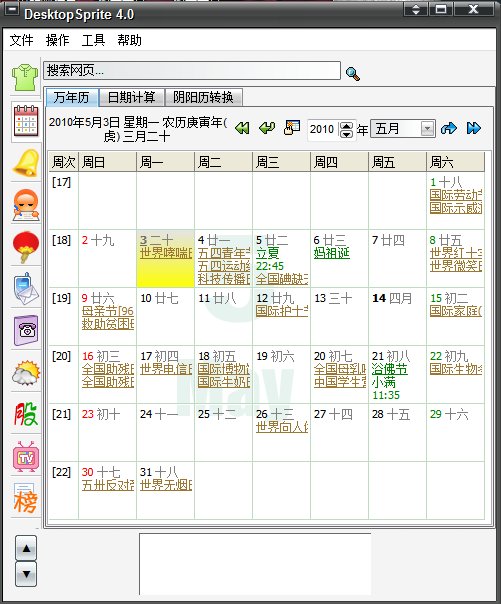Increase the year with spinner up arrow

(x=347, y=126)
